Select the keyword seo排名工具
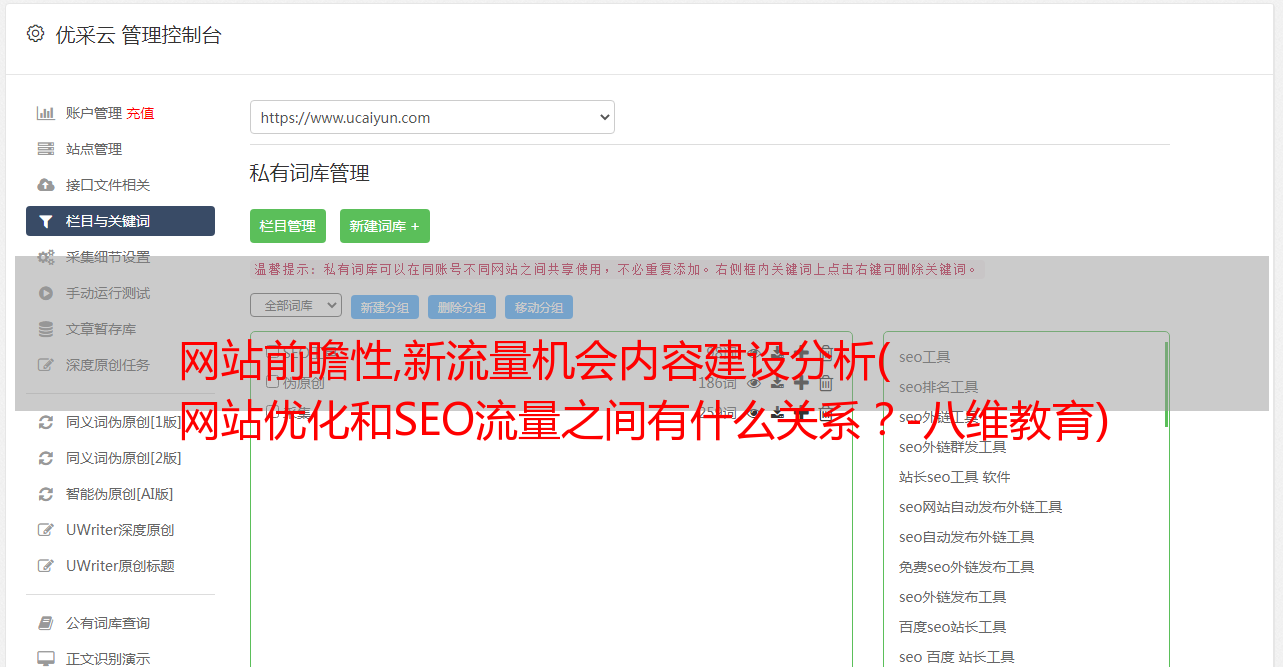This screenshot has width=1283, height=667. pyautogui.click(x=939, y=387)
